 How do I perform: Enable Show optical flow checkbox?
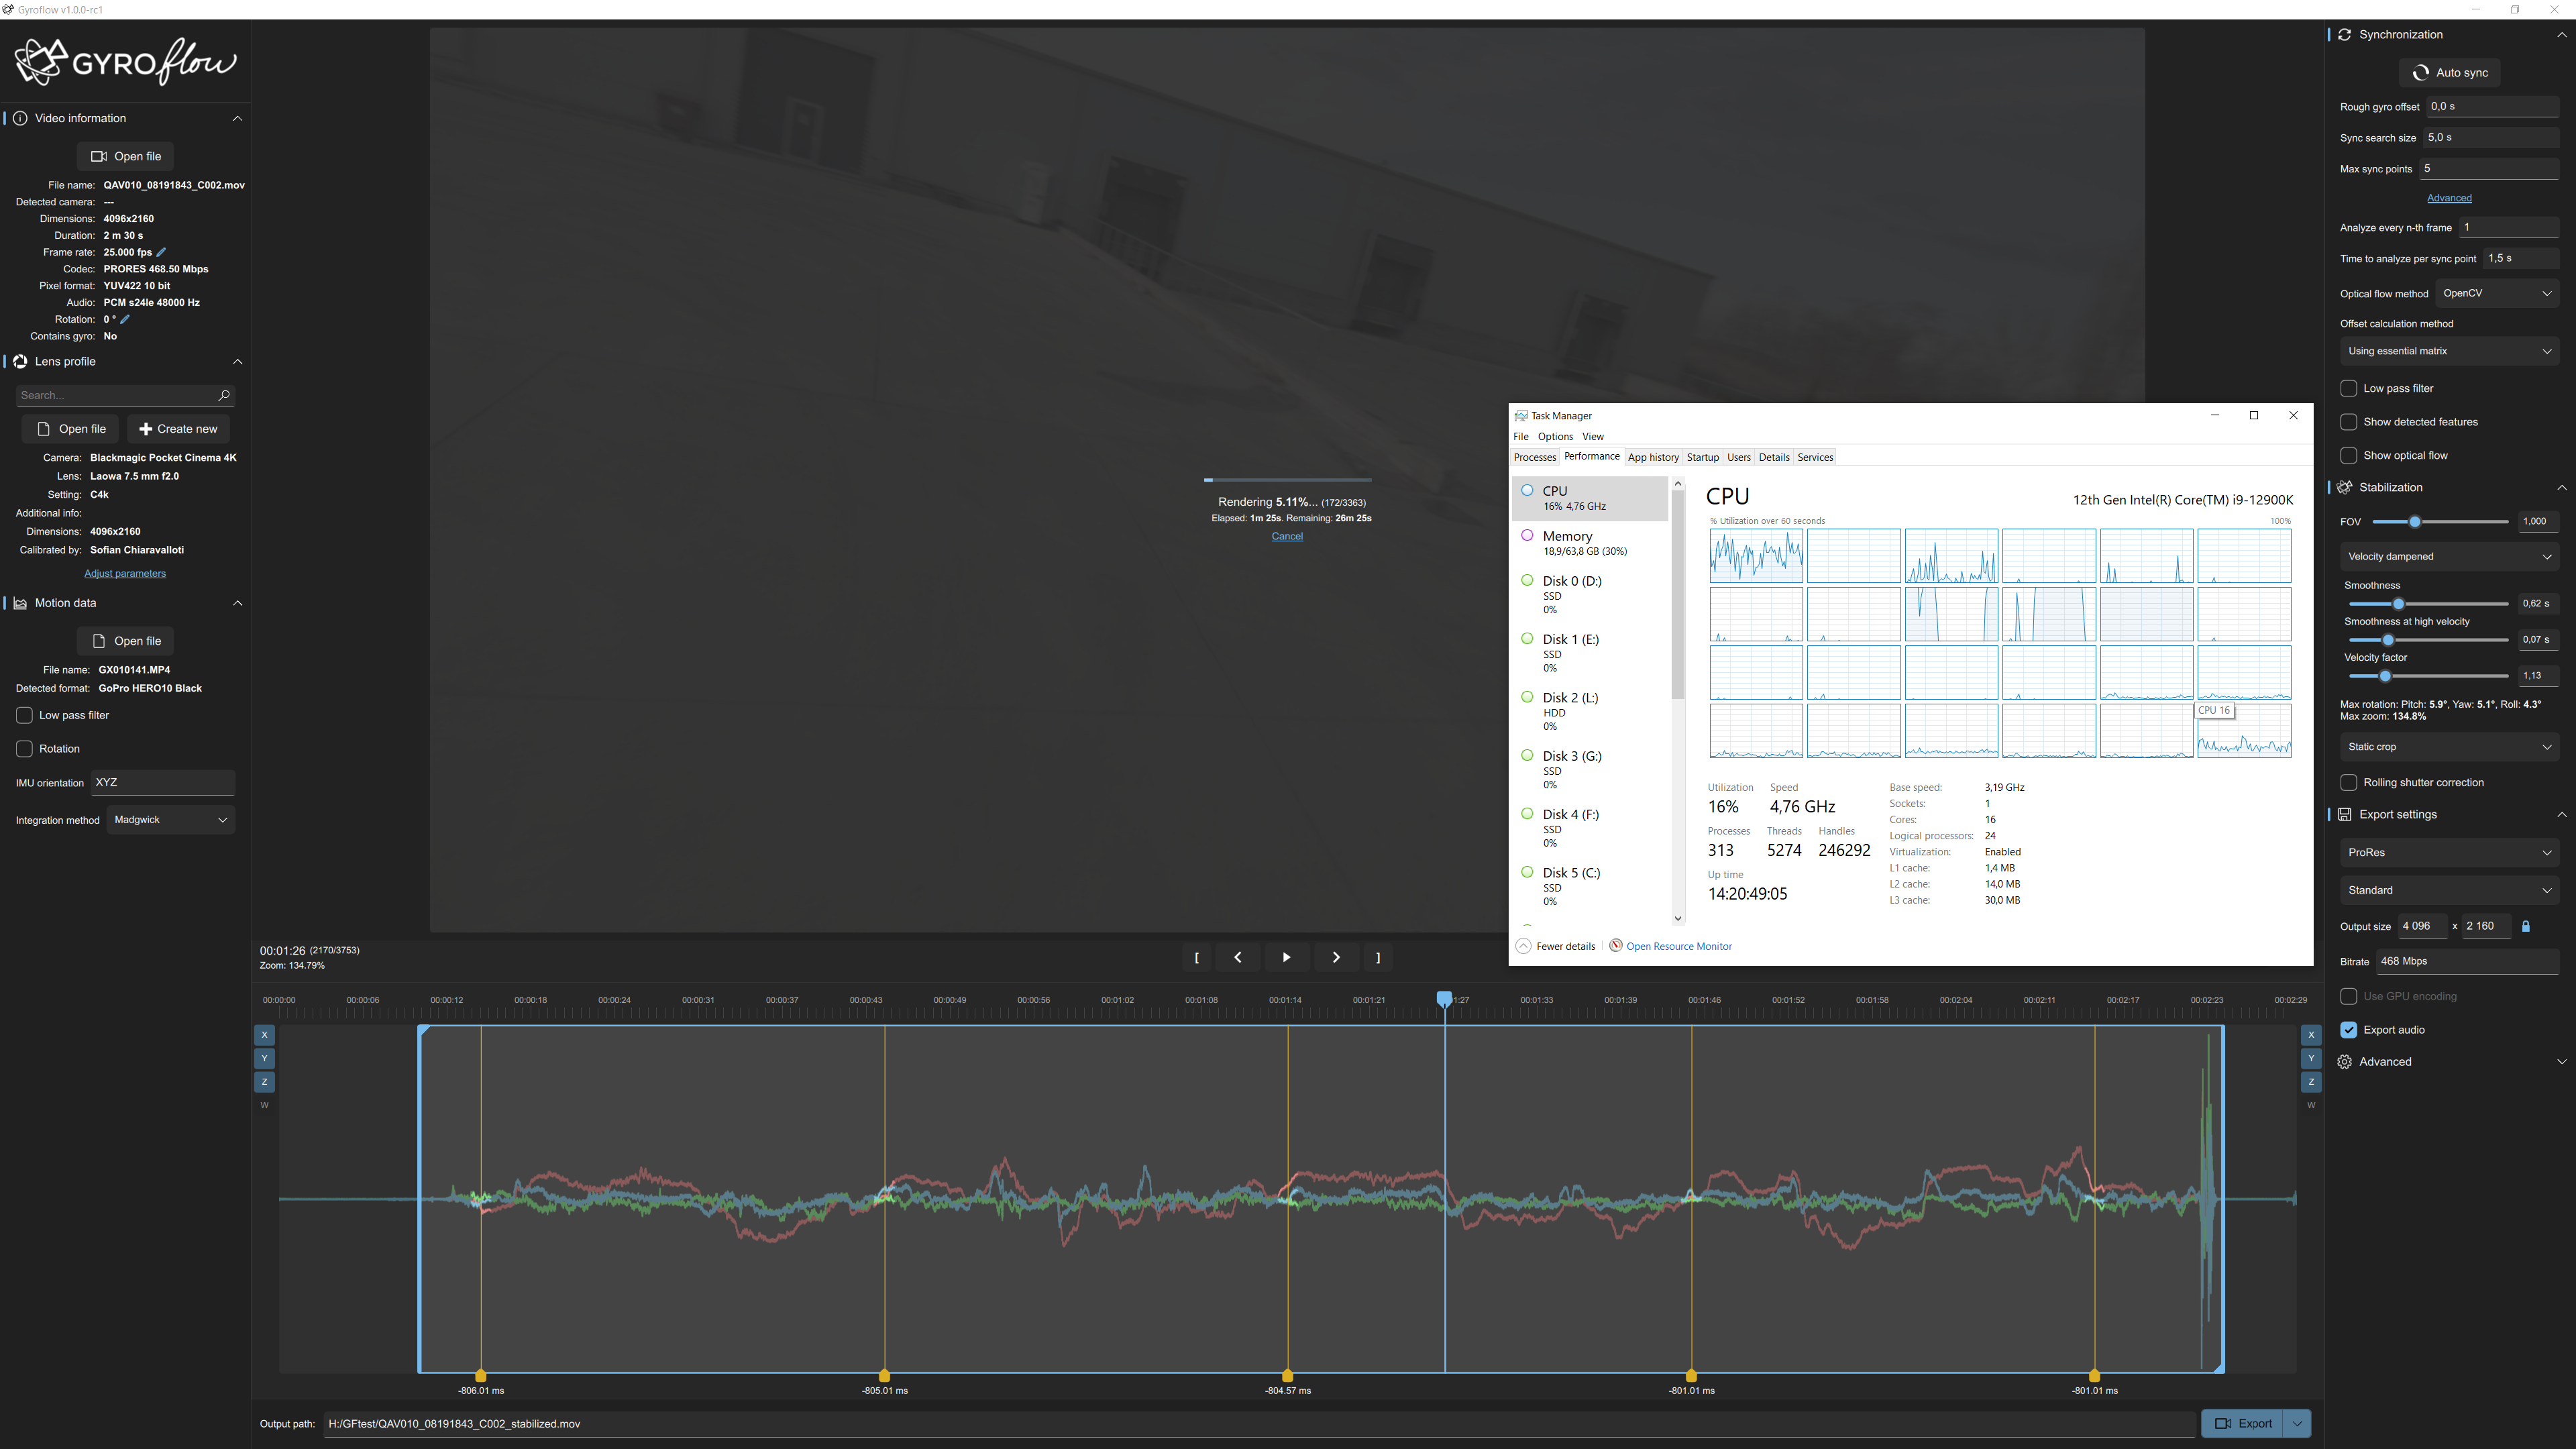click(2349, 456)
